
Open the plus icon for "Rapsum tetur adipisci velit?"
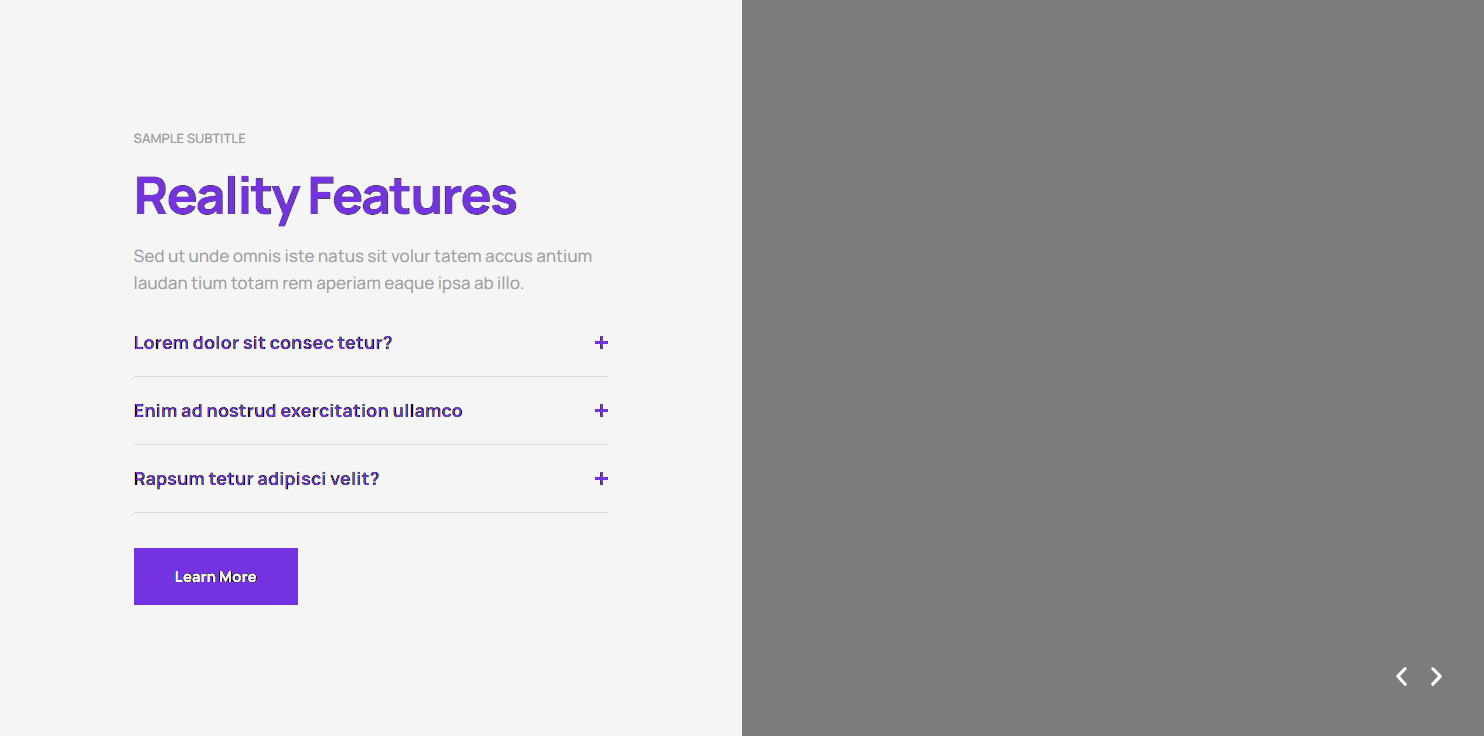pyautogui.click(x=601, y=478)
